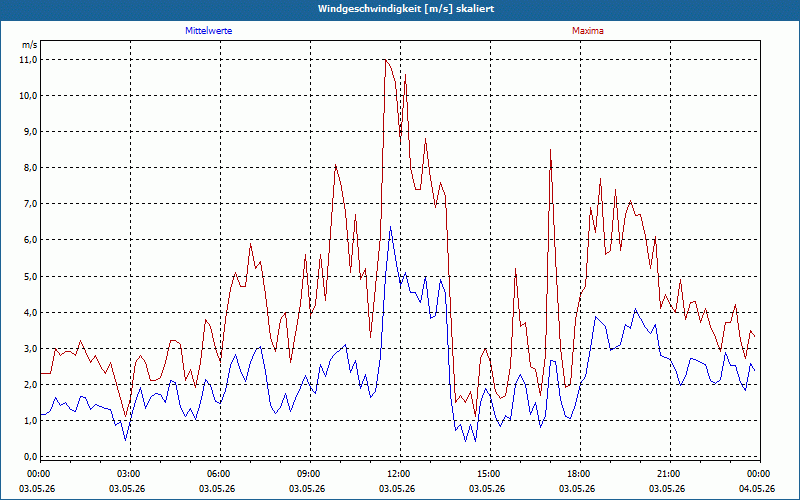800x500 pixels.
Task: Click the 04.05.26 date label
Action: click(x=757, y=489)
